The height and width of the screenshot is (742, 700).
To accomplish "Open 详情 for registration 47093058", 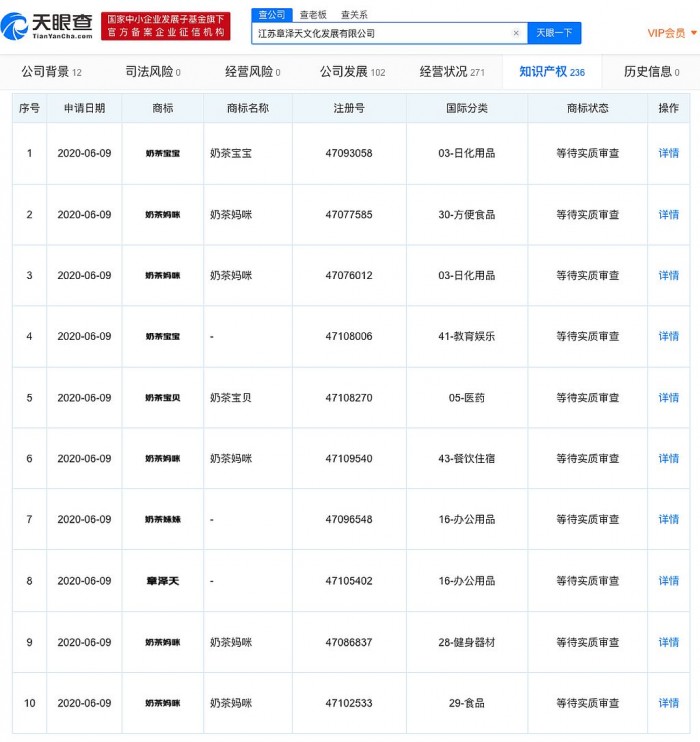I will tap(668, 153).
